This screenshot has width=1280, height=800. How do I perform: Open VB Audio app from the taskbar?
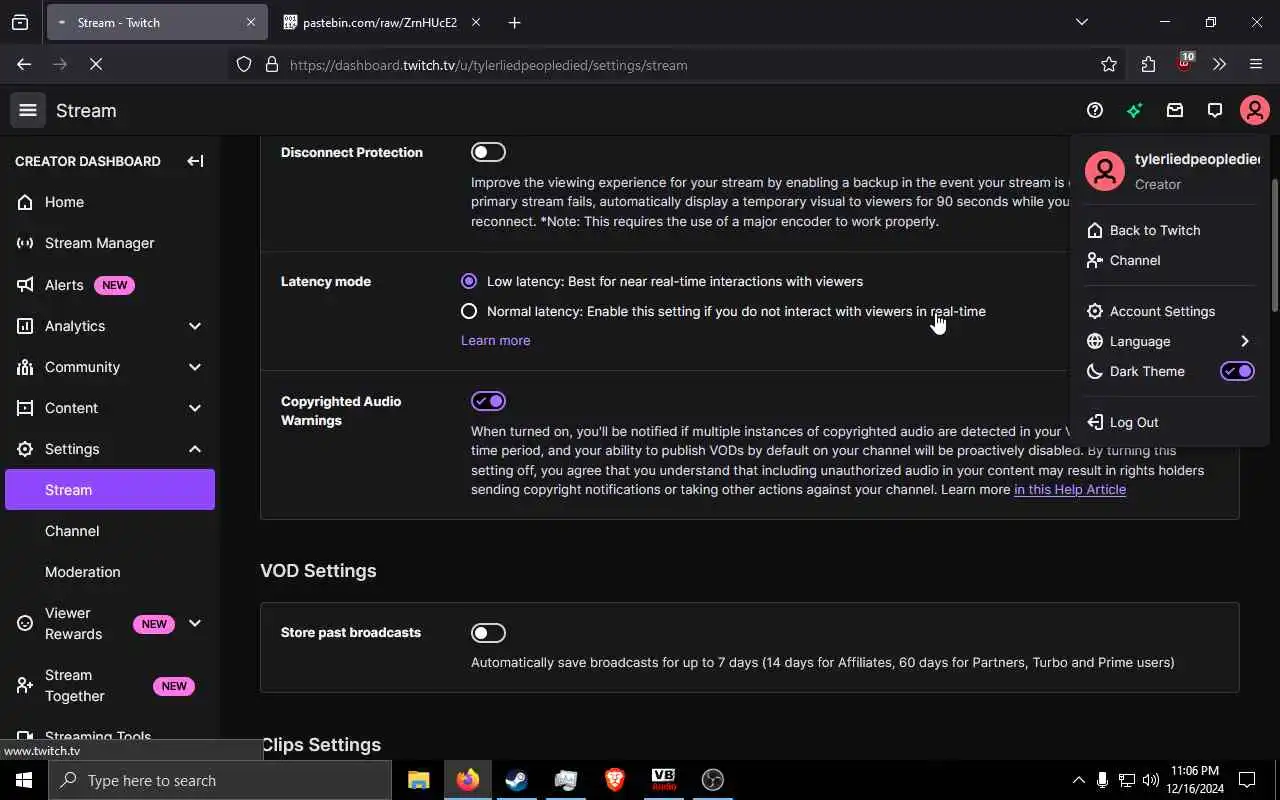[663, 780]
